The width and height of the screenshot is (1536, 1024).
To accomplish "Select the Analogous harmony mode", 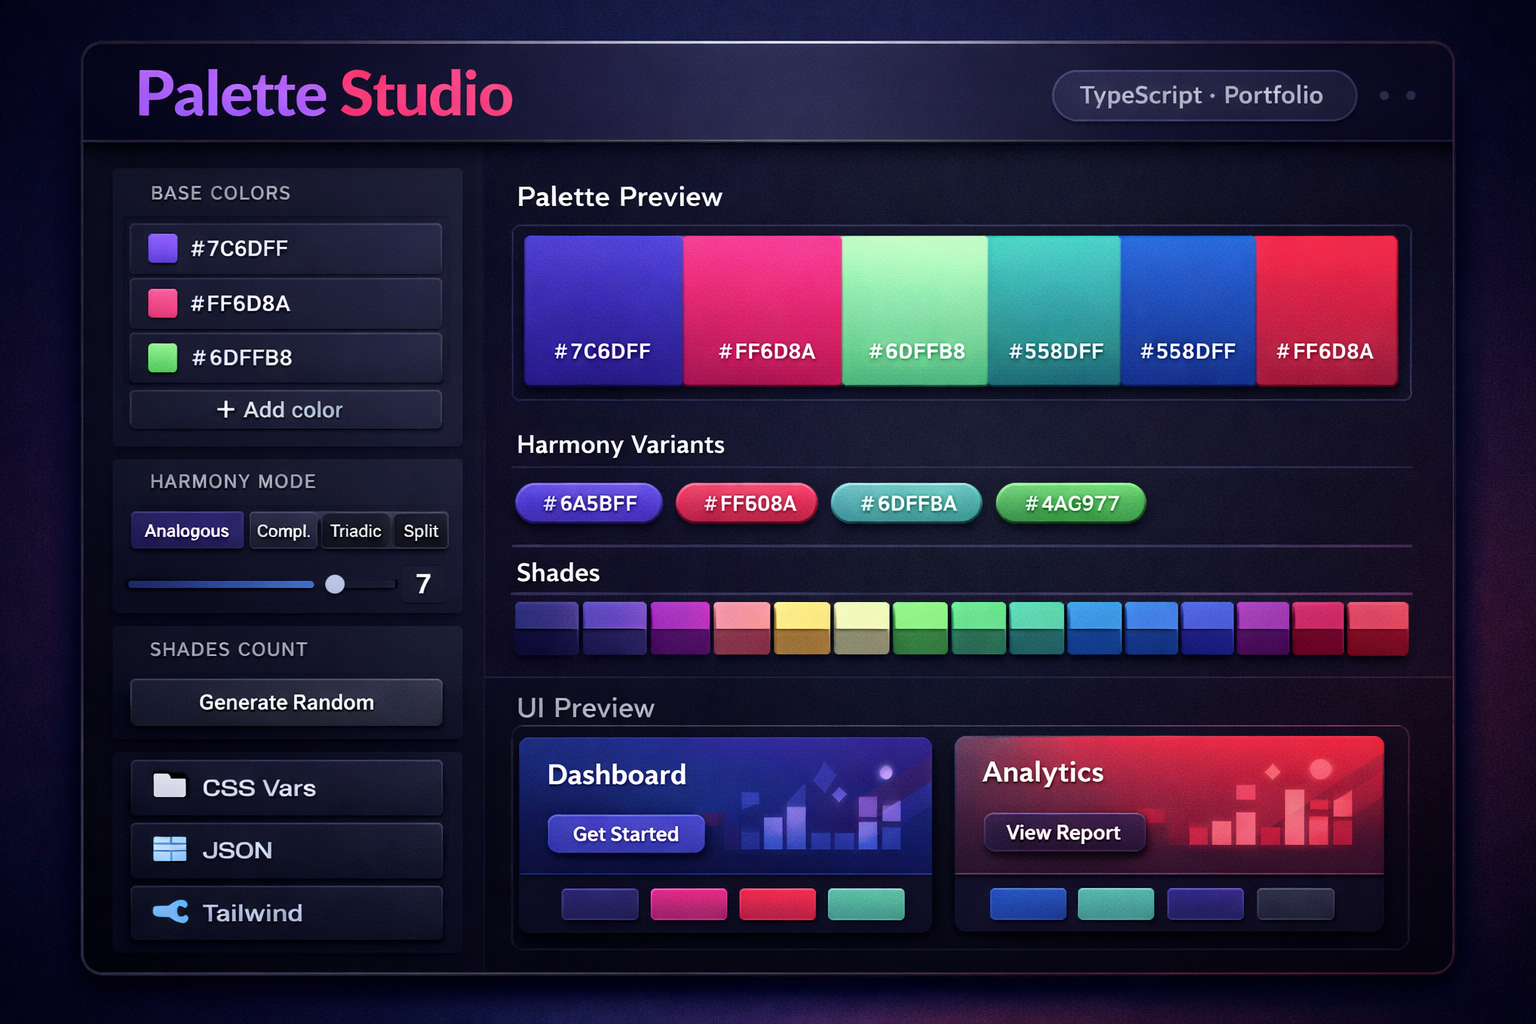I will coord(186,530).
